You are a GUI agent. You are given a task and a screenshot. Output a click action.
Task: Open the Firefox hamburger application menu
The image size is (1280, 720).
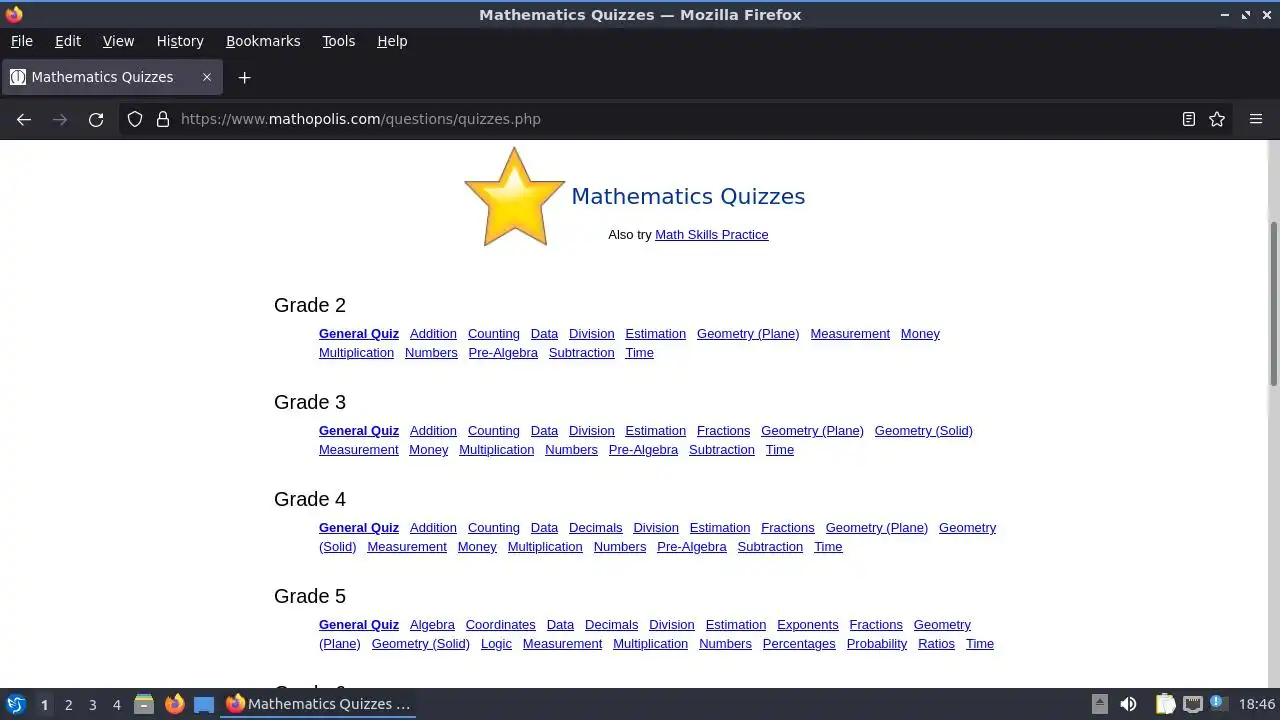(1256, 119)
